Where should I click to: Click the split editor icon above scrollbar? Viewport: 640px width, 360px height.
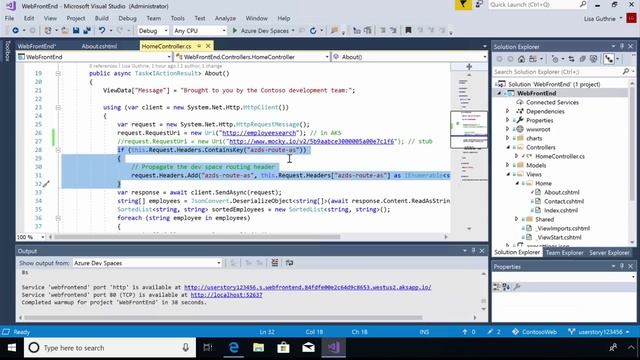pos(469,67)
